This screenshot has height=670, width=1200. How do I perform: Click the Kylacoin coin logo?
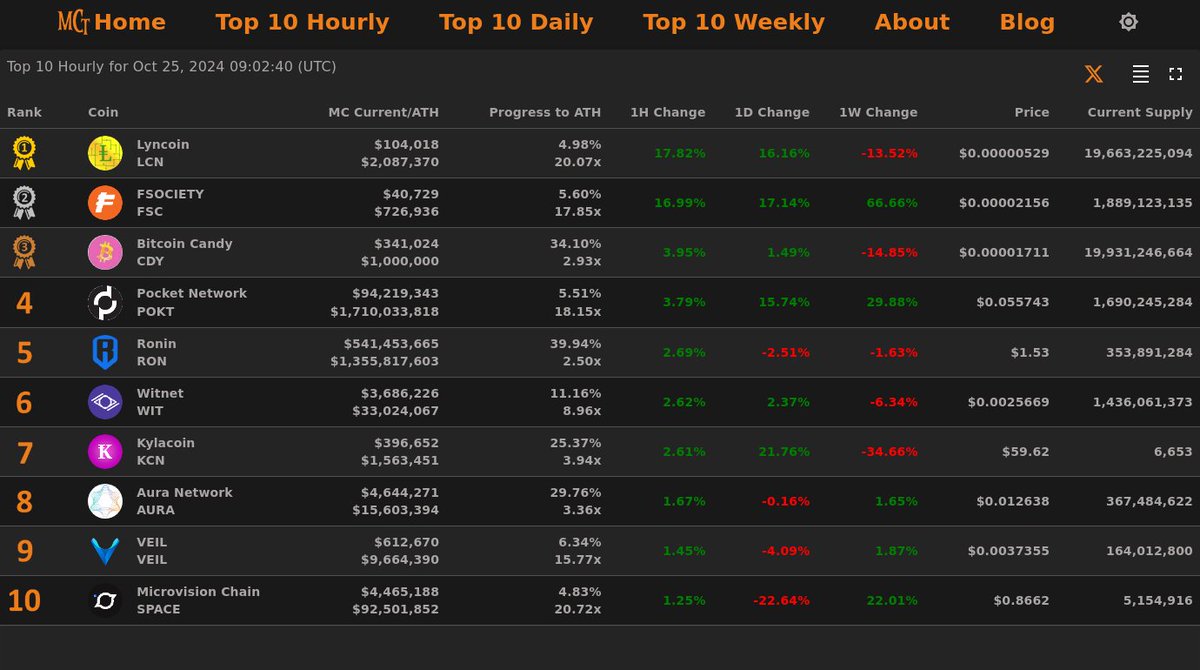[105, 452]
